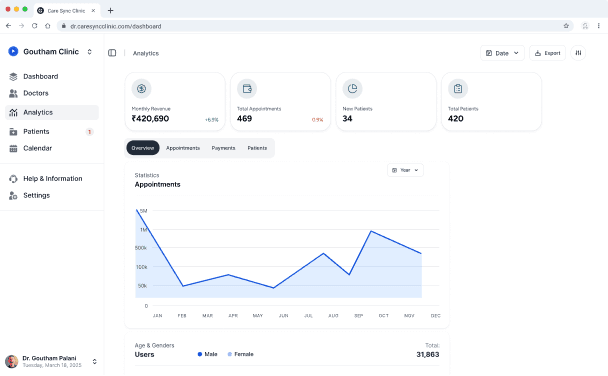Click the Analytics chart icon in sidebar
The image size is (608, 376).
coord(13,112)
